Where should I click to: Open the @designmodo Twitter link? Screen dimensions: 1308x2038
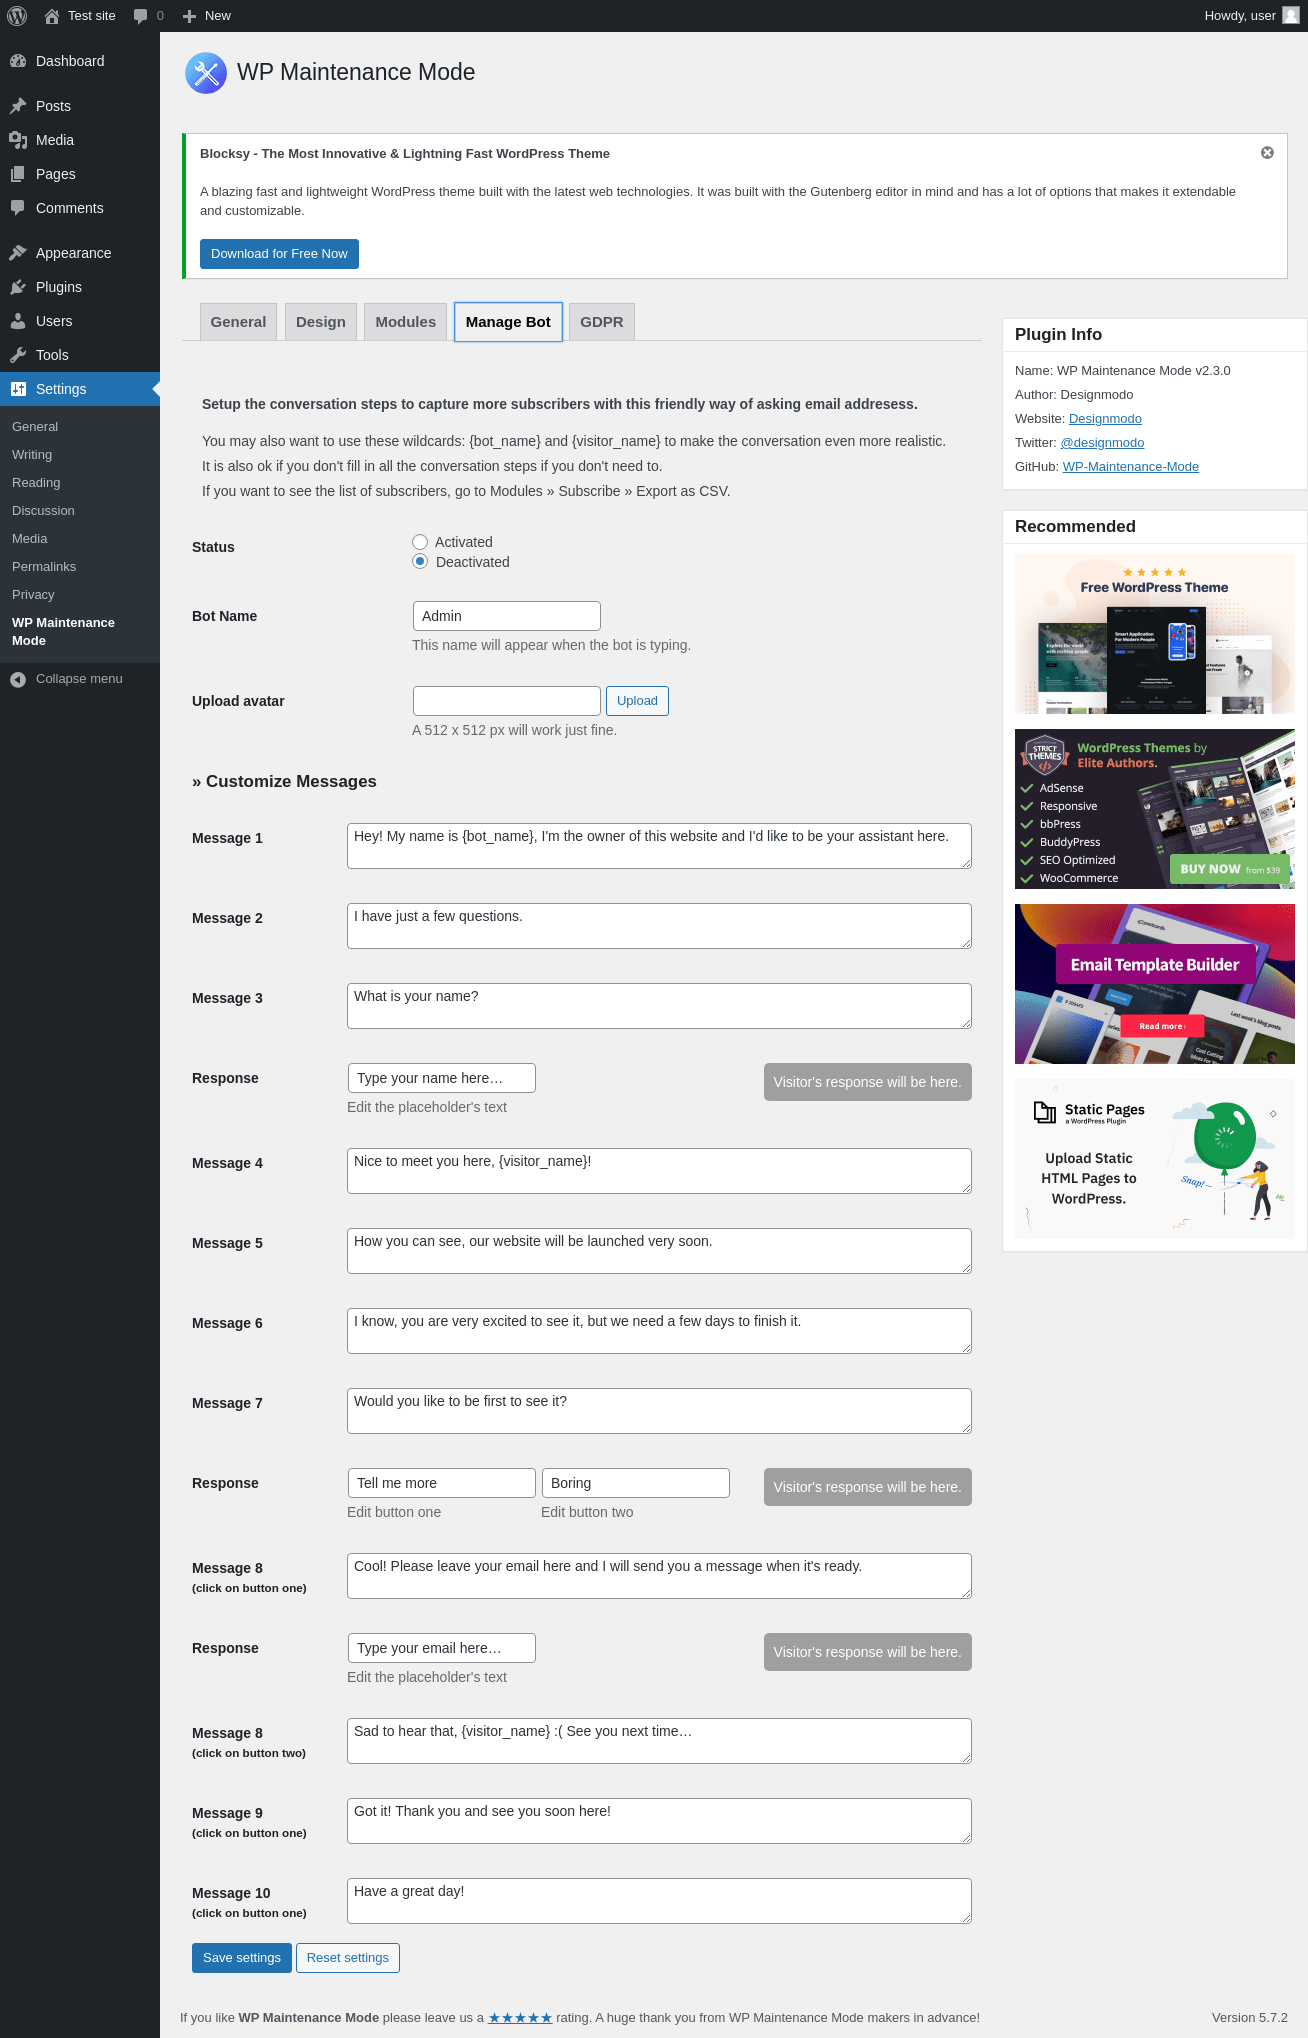1102,443
